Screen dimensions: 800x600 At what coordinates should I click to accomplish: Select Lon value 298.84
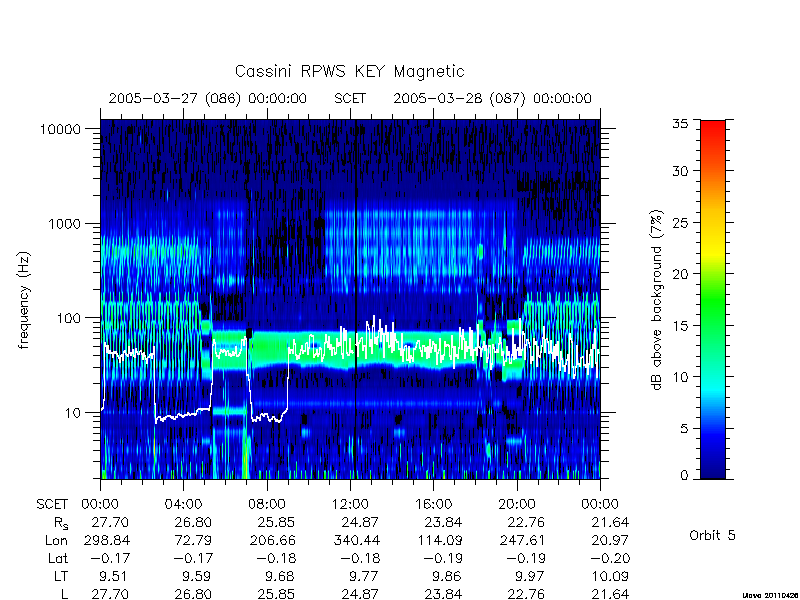[x=106, y=540]
